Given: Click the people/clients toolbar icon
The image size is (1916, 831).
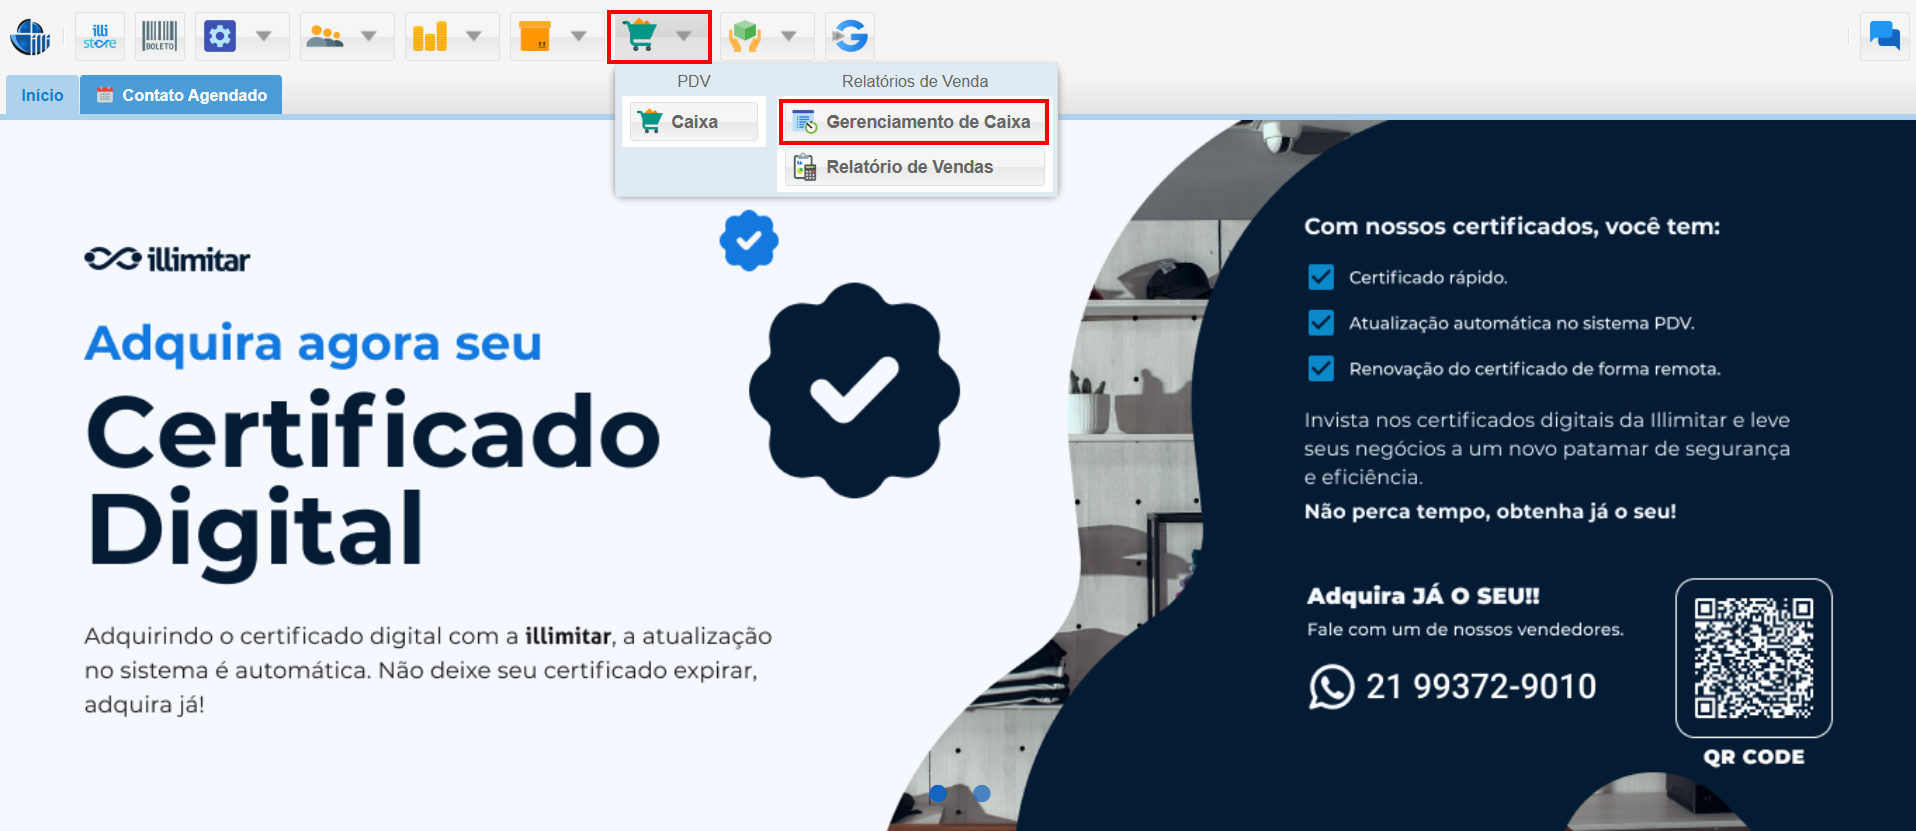Looking at the screenshot, I should click(x=325, y=37).
